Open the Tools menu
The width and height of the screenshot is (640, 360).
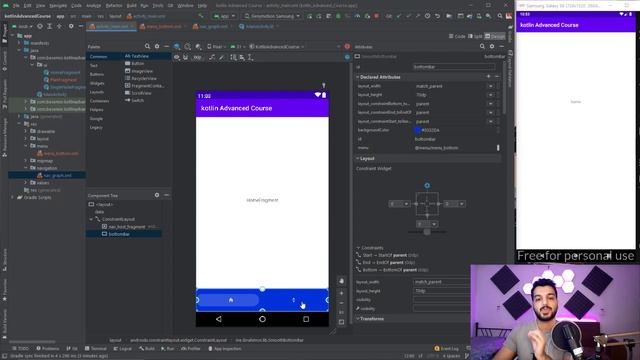tap(158, 6)
